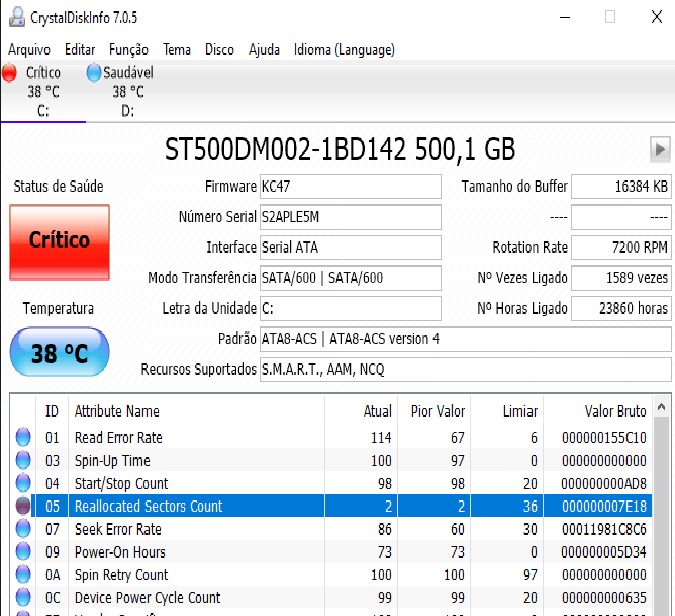This screenshot has height=616, width=675.
Task: Click the Número Serial field S2APLE5M
Action: 350,217
